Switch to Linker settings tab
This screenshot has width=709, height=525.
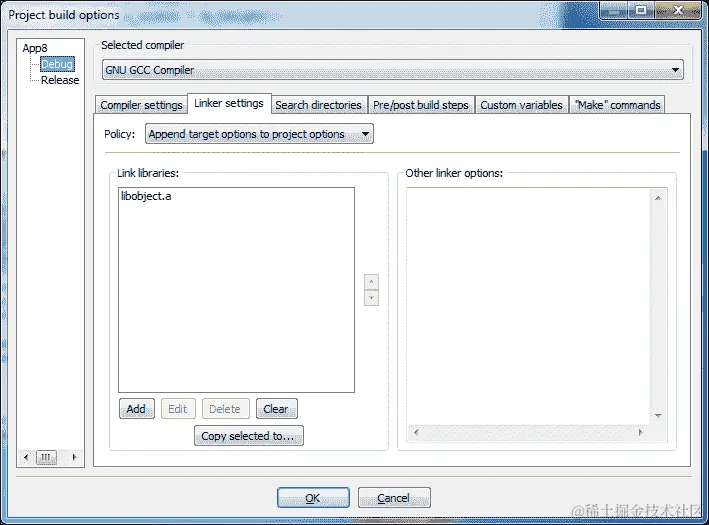pos(229,104)
